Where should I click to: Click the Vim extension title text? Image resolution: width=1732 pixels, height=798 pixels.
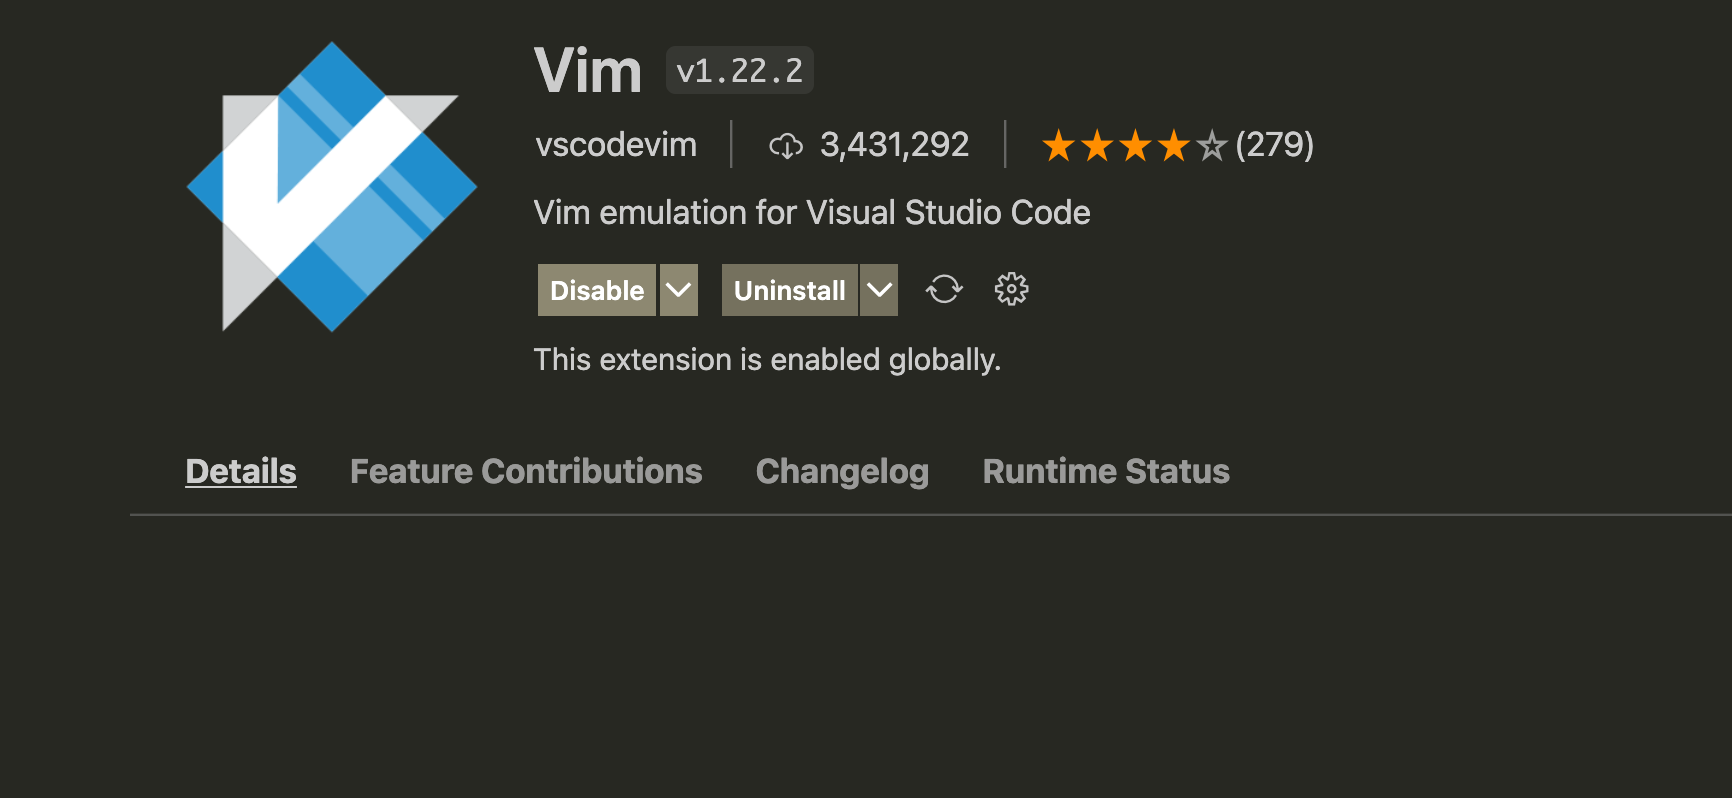click(x=588, y=69)
